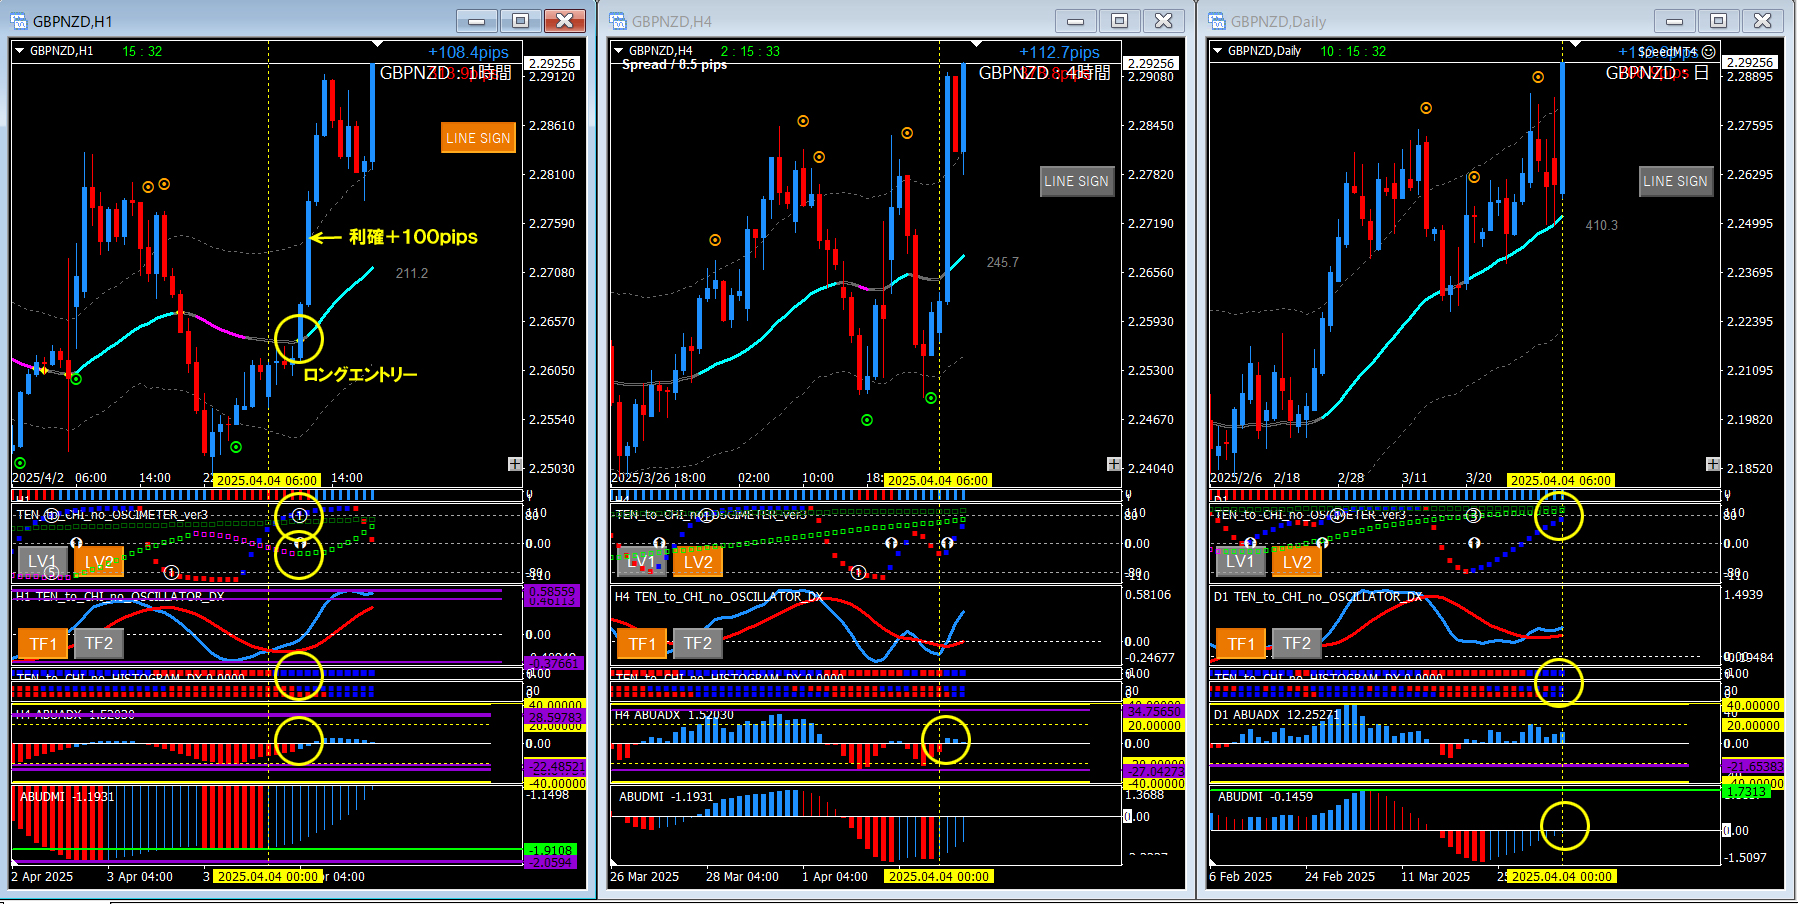Click the 2.29256 current price label in Daily chart
1798x904 pixels.
(1750, 62)
